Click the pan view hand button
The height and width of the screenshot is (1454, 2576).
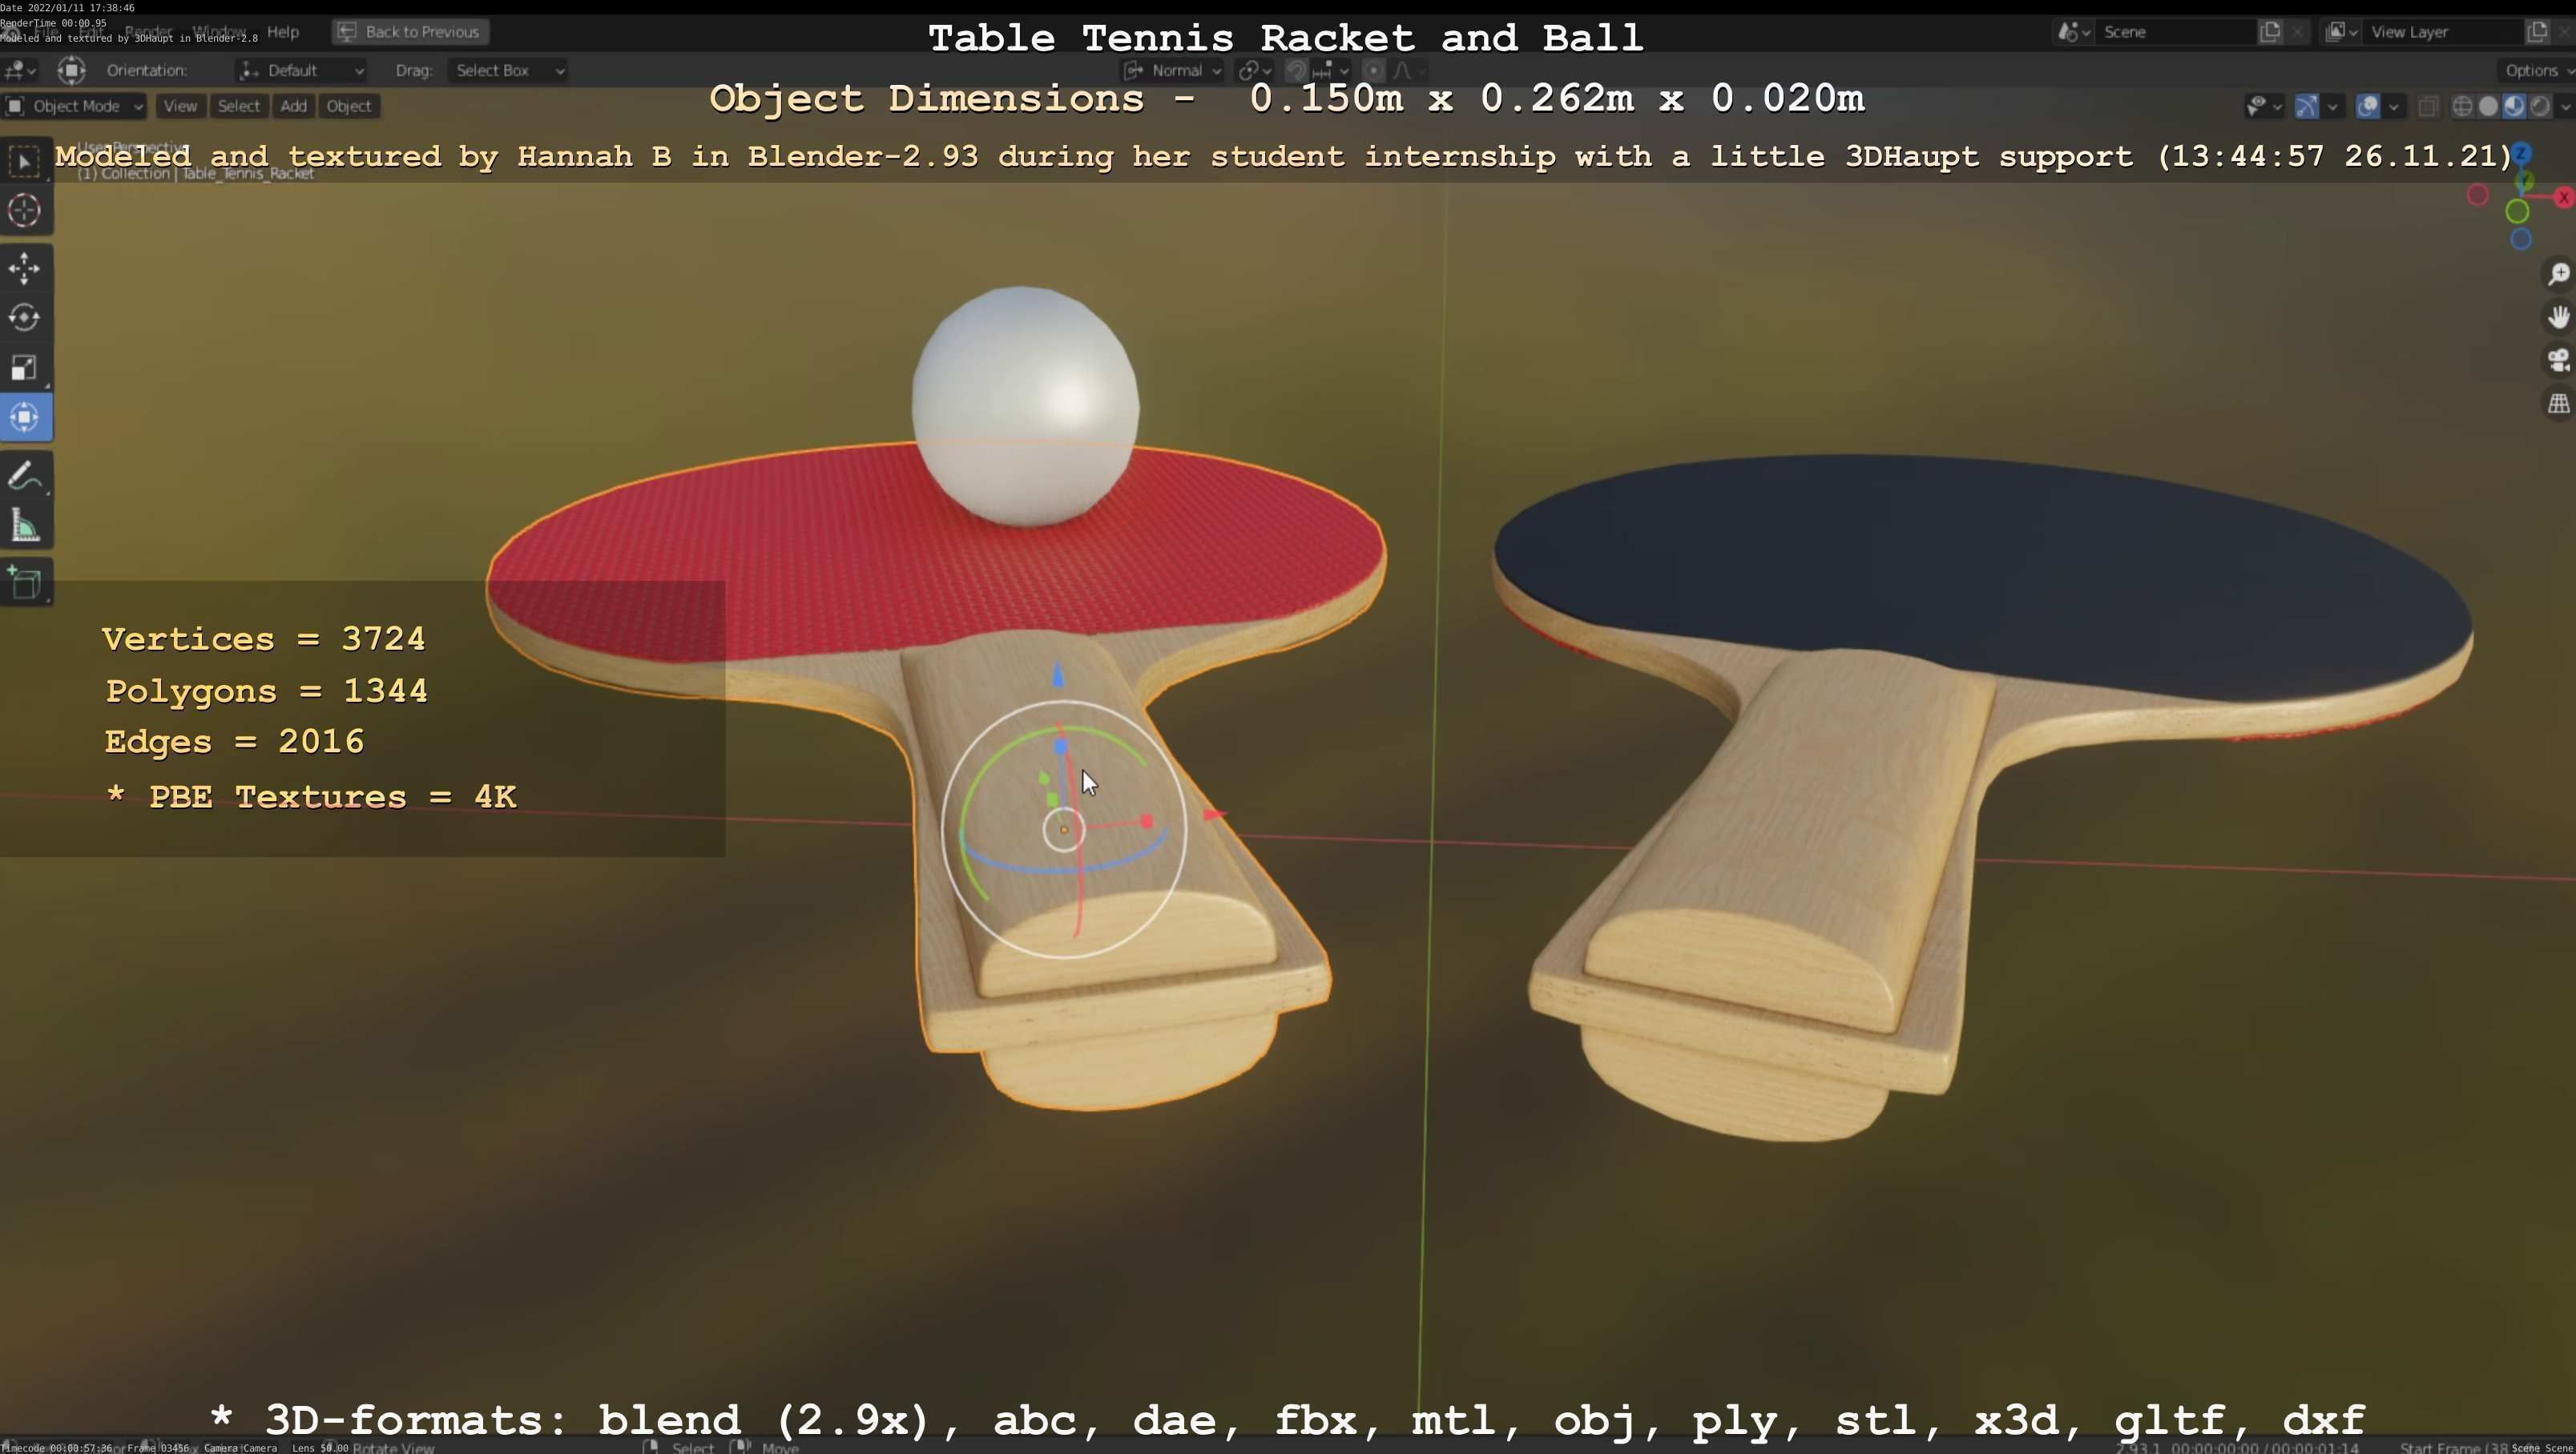(x=2558, y=318)
